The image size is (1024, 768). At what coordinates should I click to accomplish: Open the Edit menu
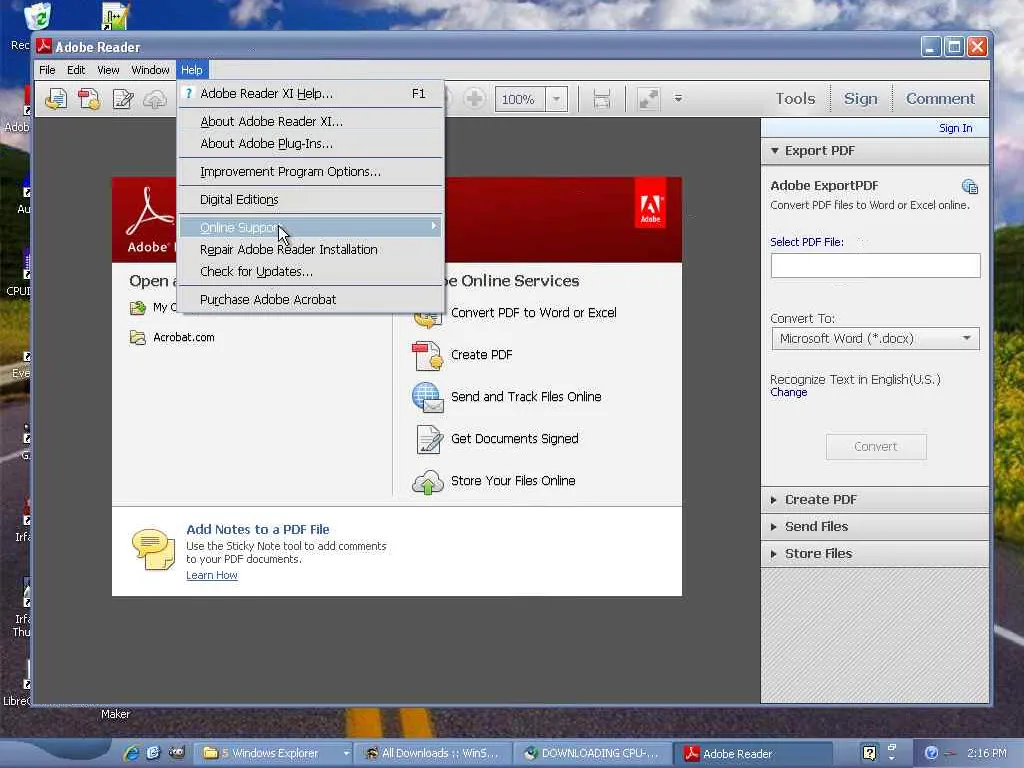click(76, 70)
